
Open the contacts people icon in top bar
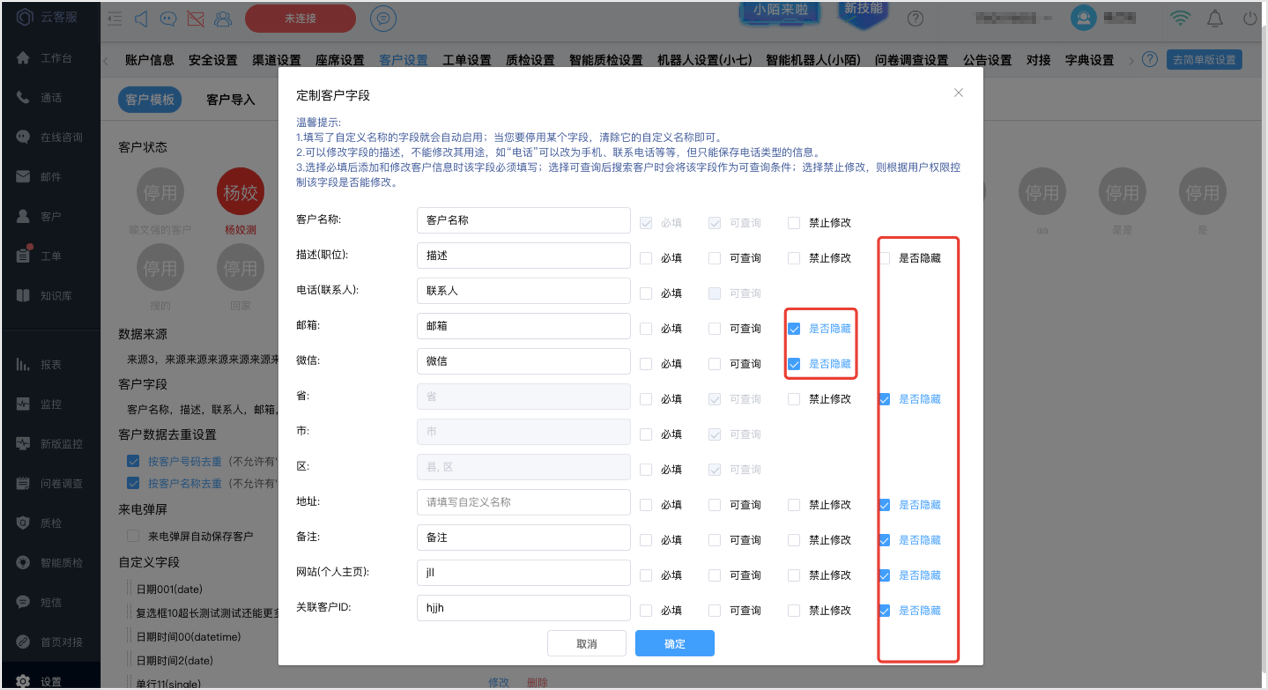coord(222,19)
